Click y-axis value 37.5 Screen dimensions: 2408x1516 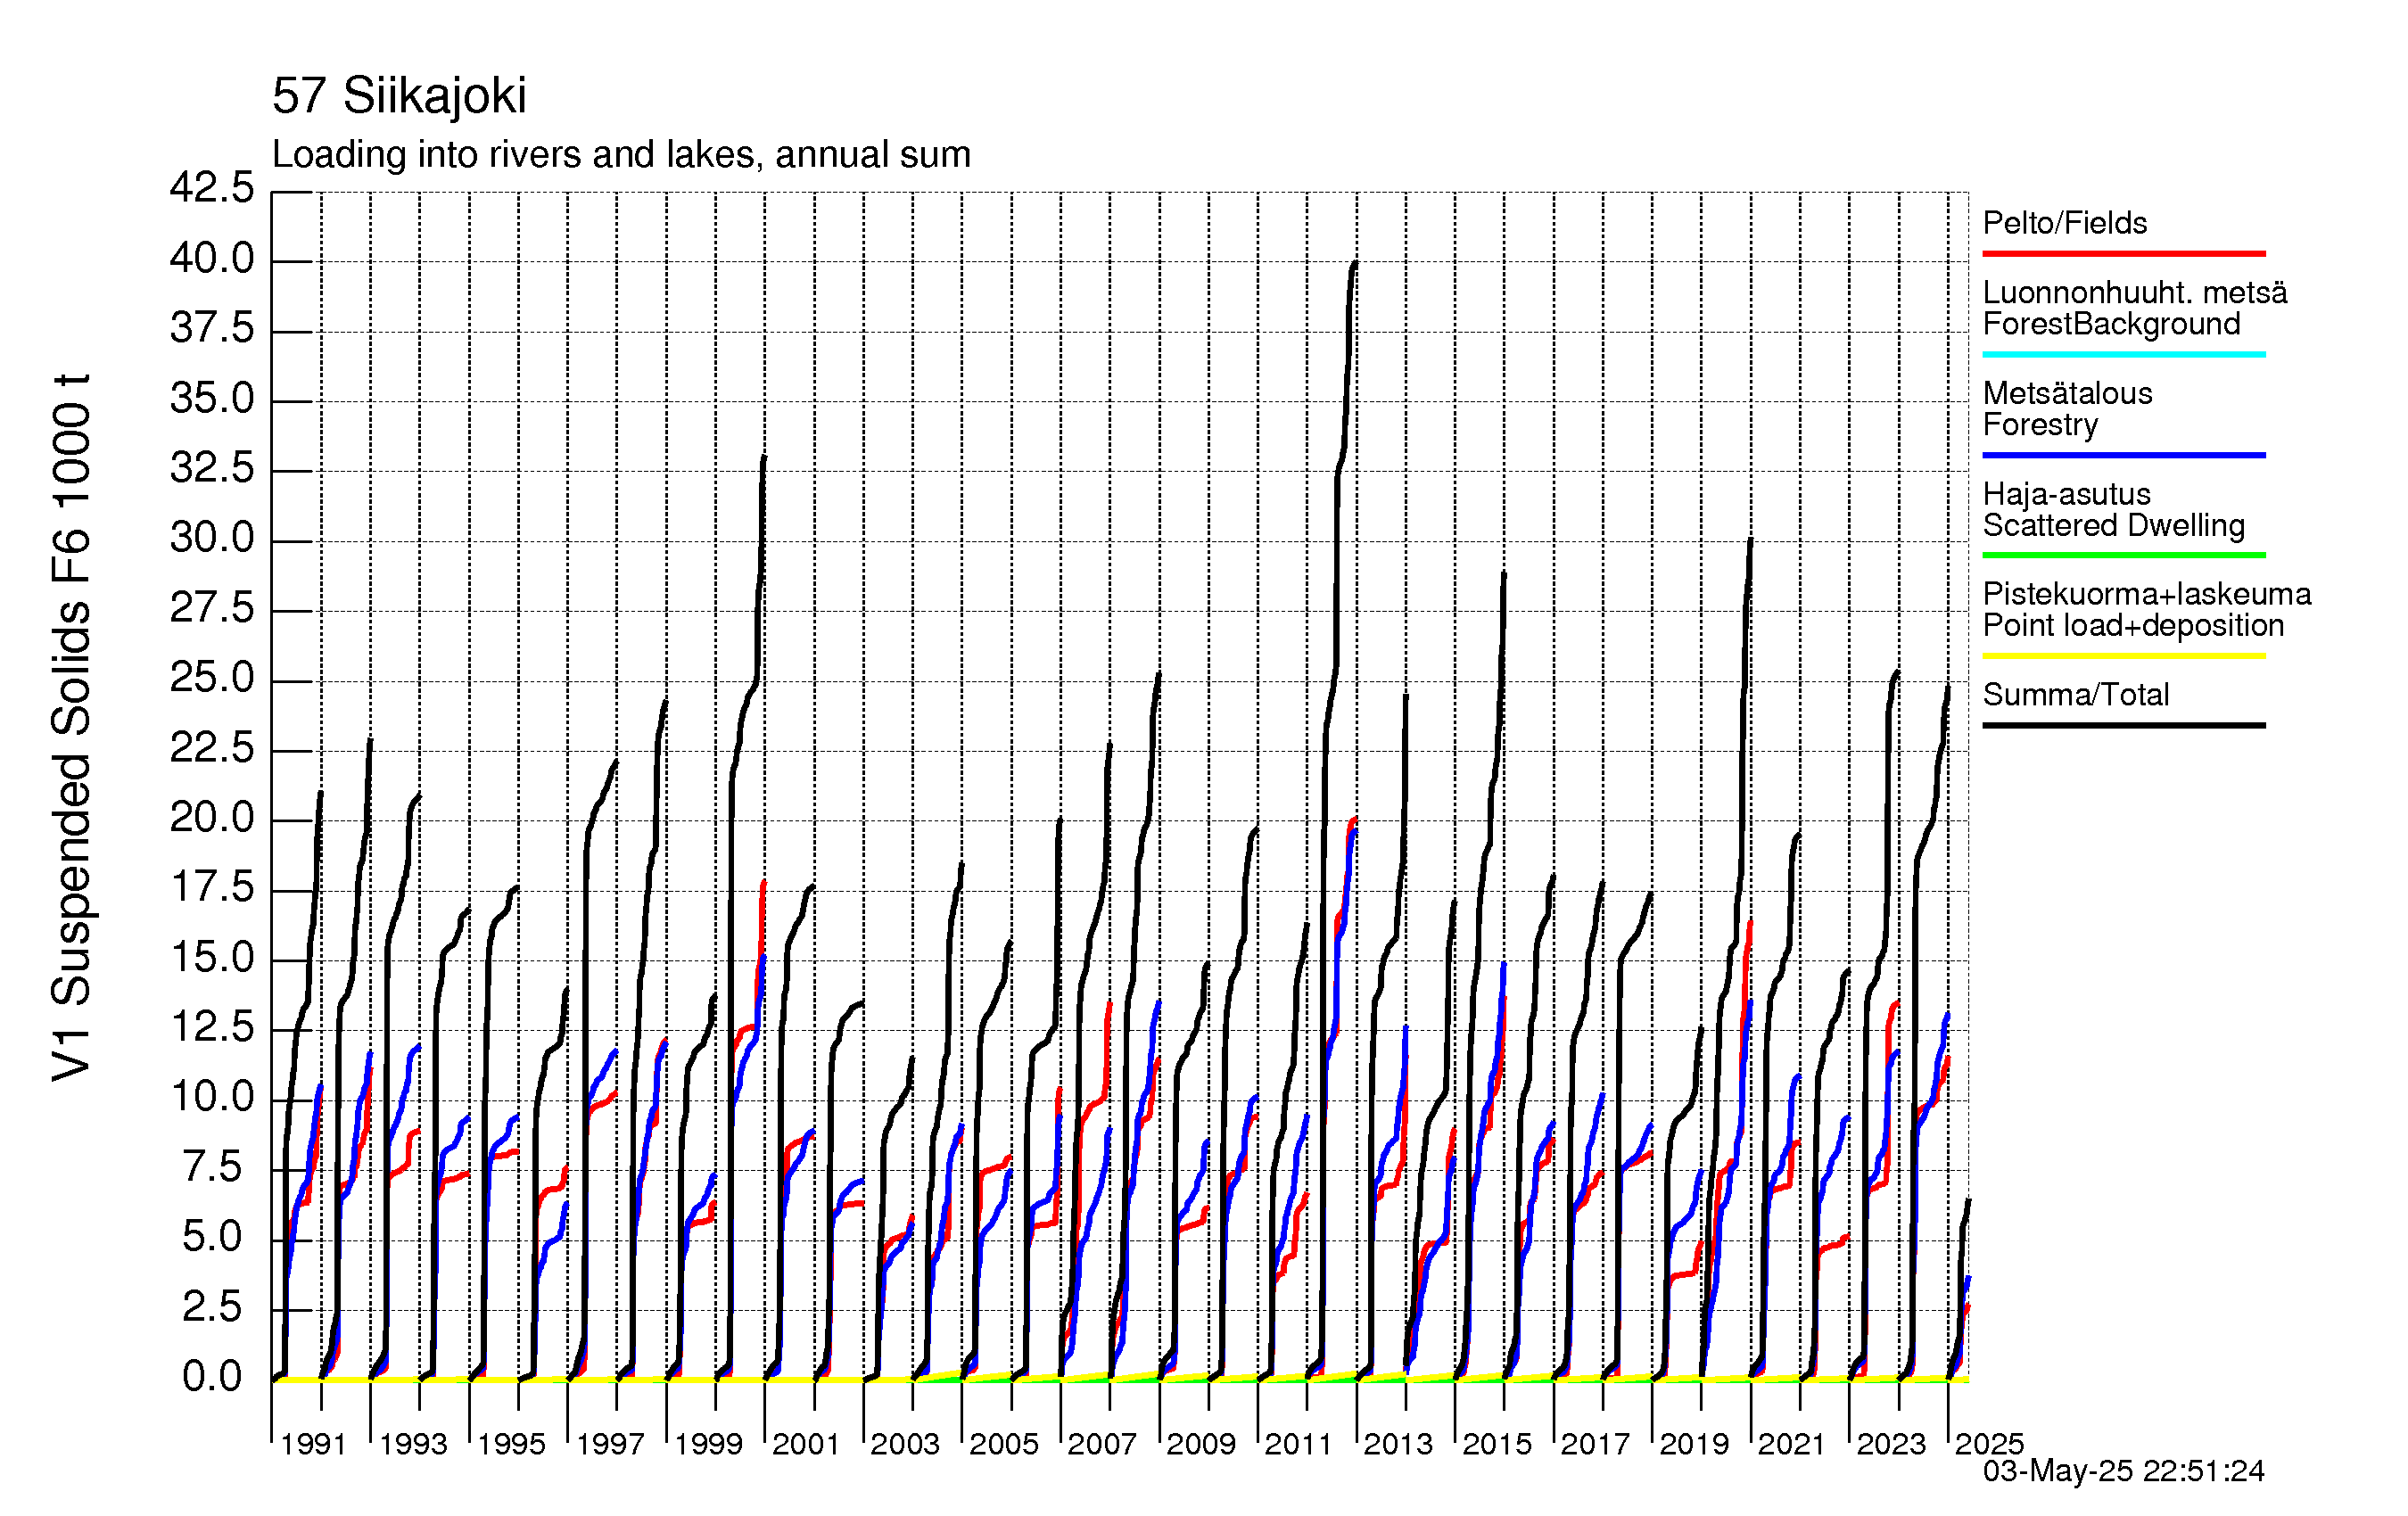212,328
